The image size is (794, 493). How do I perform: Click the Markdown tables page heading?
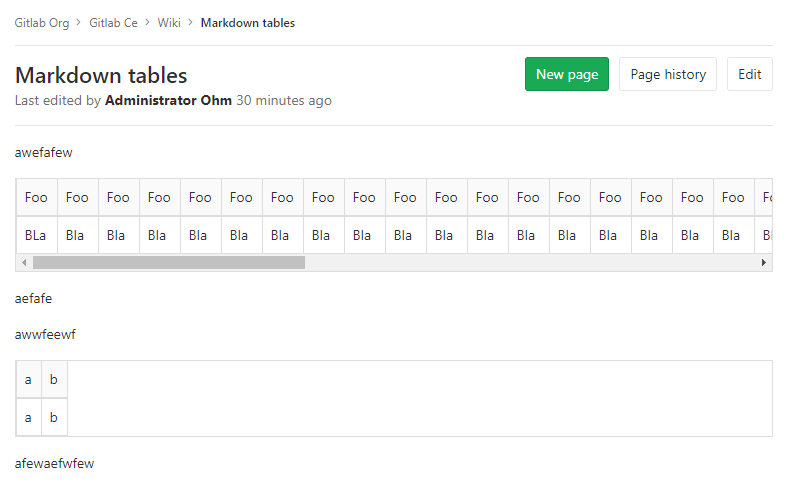[x=101, y=75]
